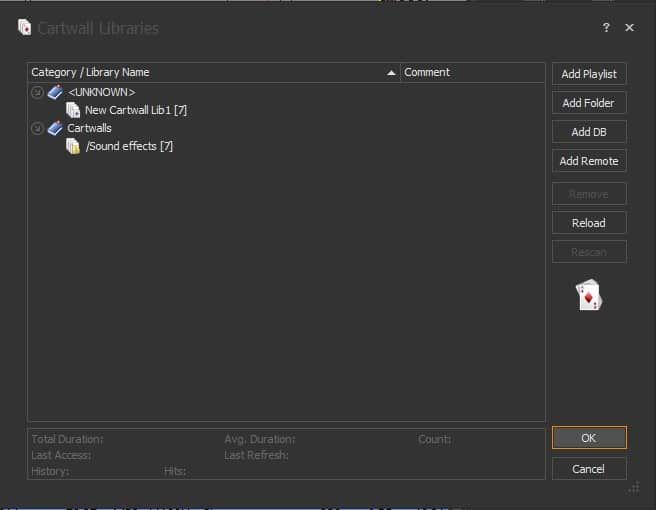656x510 pixels.
Task: Toggle sort arrow in Category column header
Action: [x=391, y=73]
